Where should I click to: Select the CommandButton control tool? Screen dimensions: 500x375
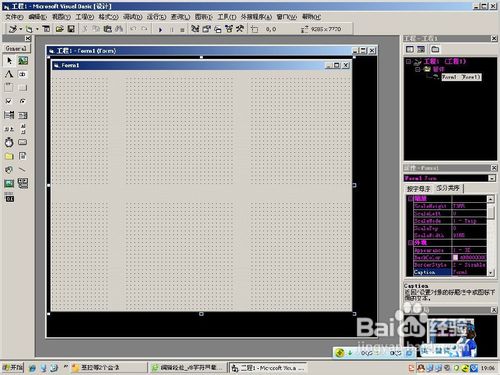pyautogui.click(x=23, y=88)
